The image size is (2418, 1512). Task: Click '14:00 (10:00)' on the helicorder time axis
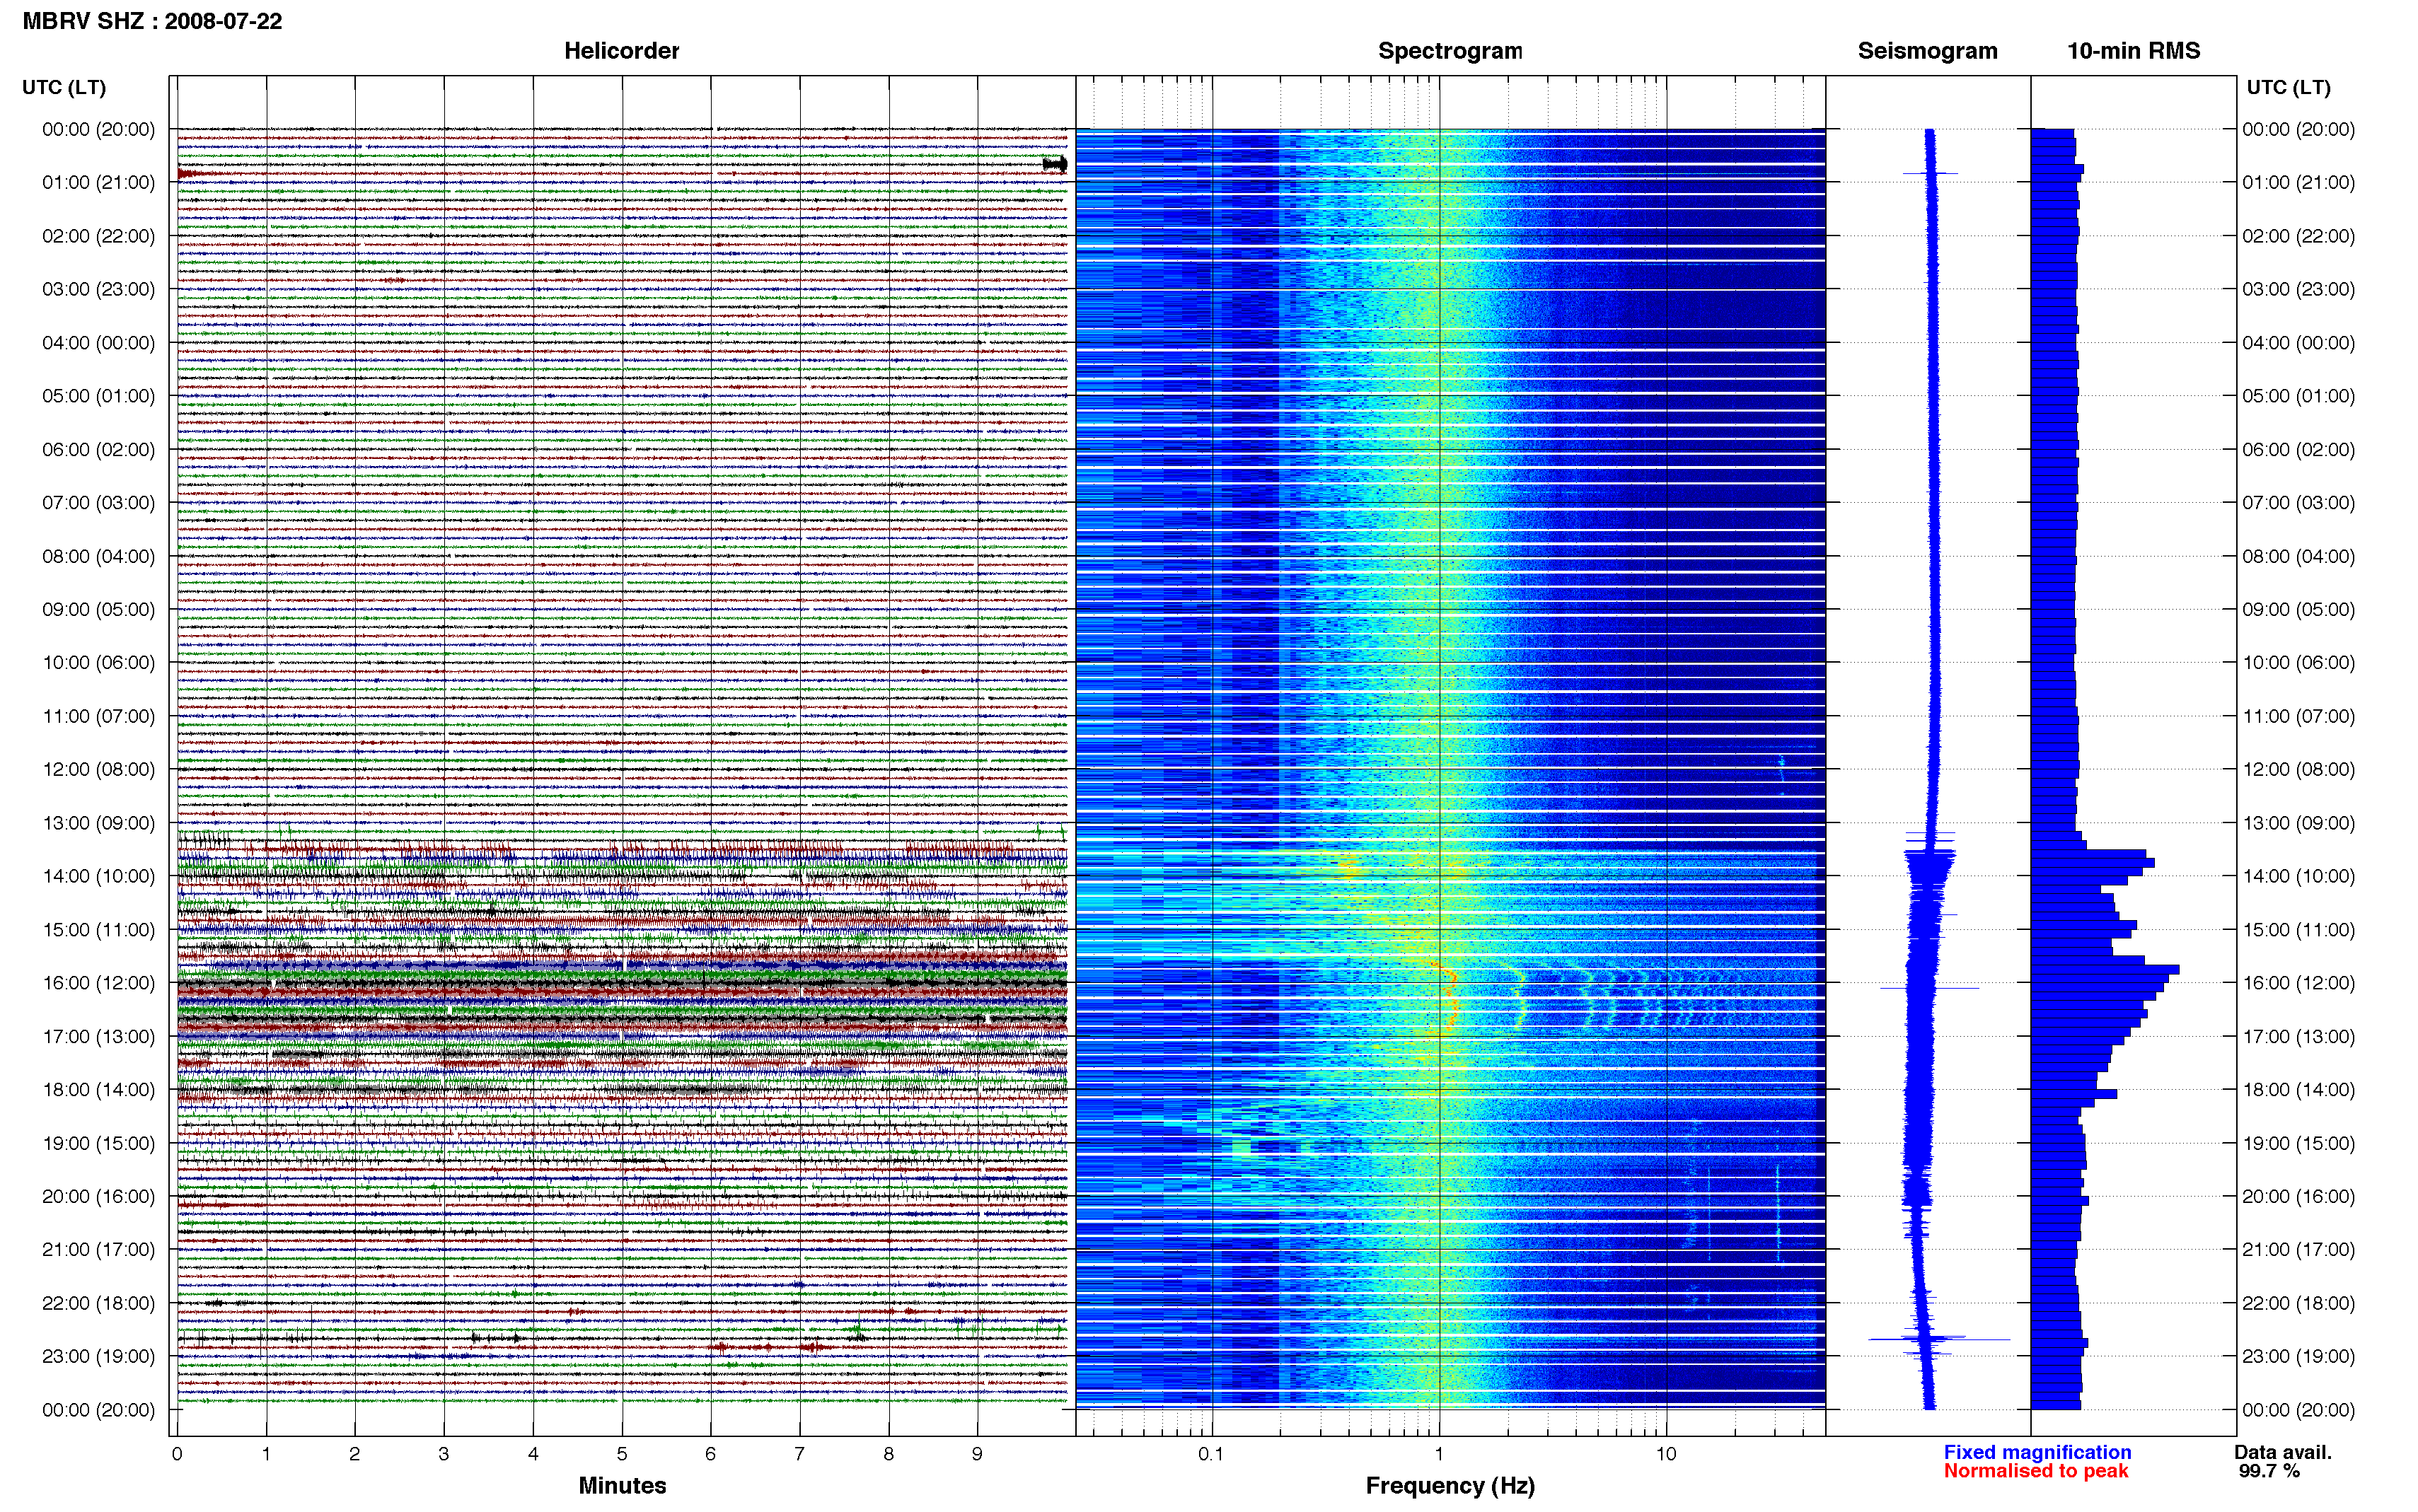(98, 876)
